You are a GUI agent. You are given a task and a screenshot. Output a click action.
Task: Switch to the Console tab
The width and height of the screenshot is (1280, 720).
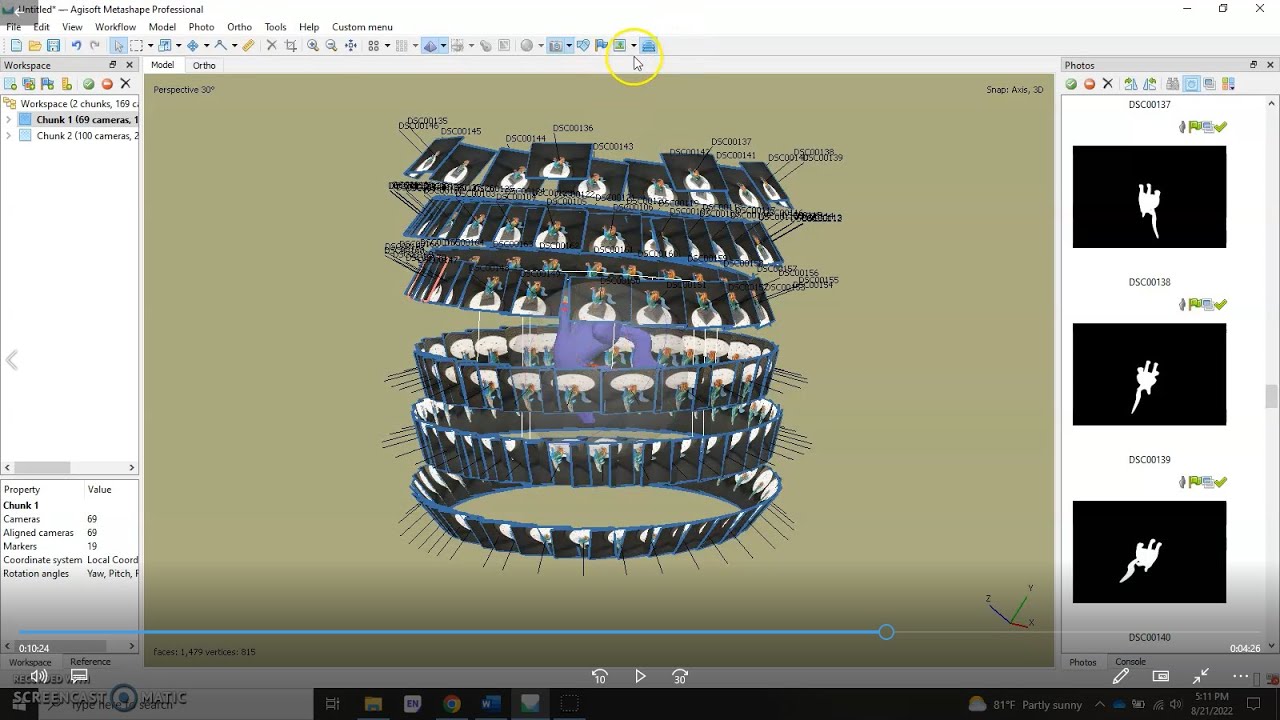tap(1130, 662)
